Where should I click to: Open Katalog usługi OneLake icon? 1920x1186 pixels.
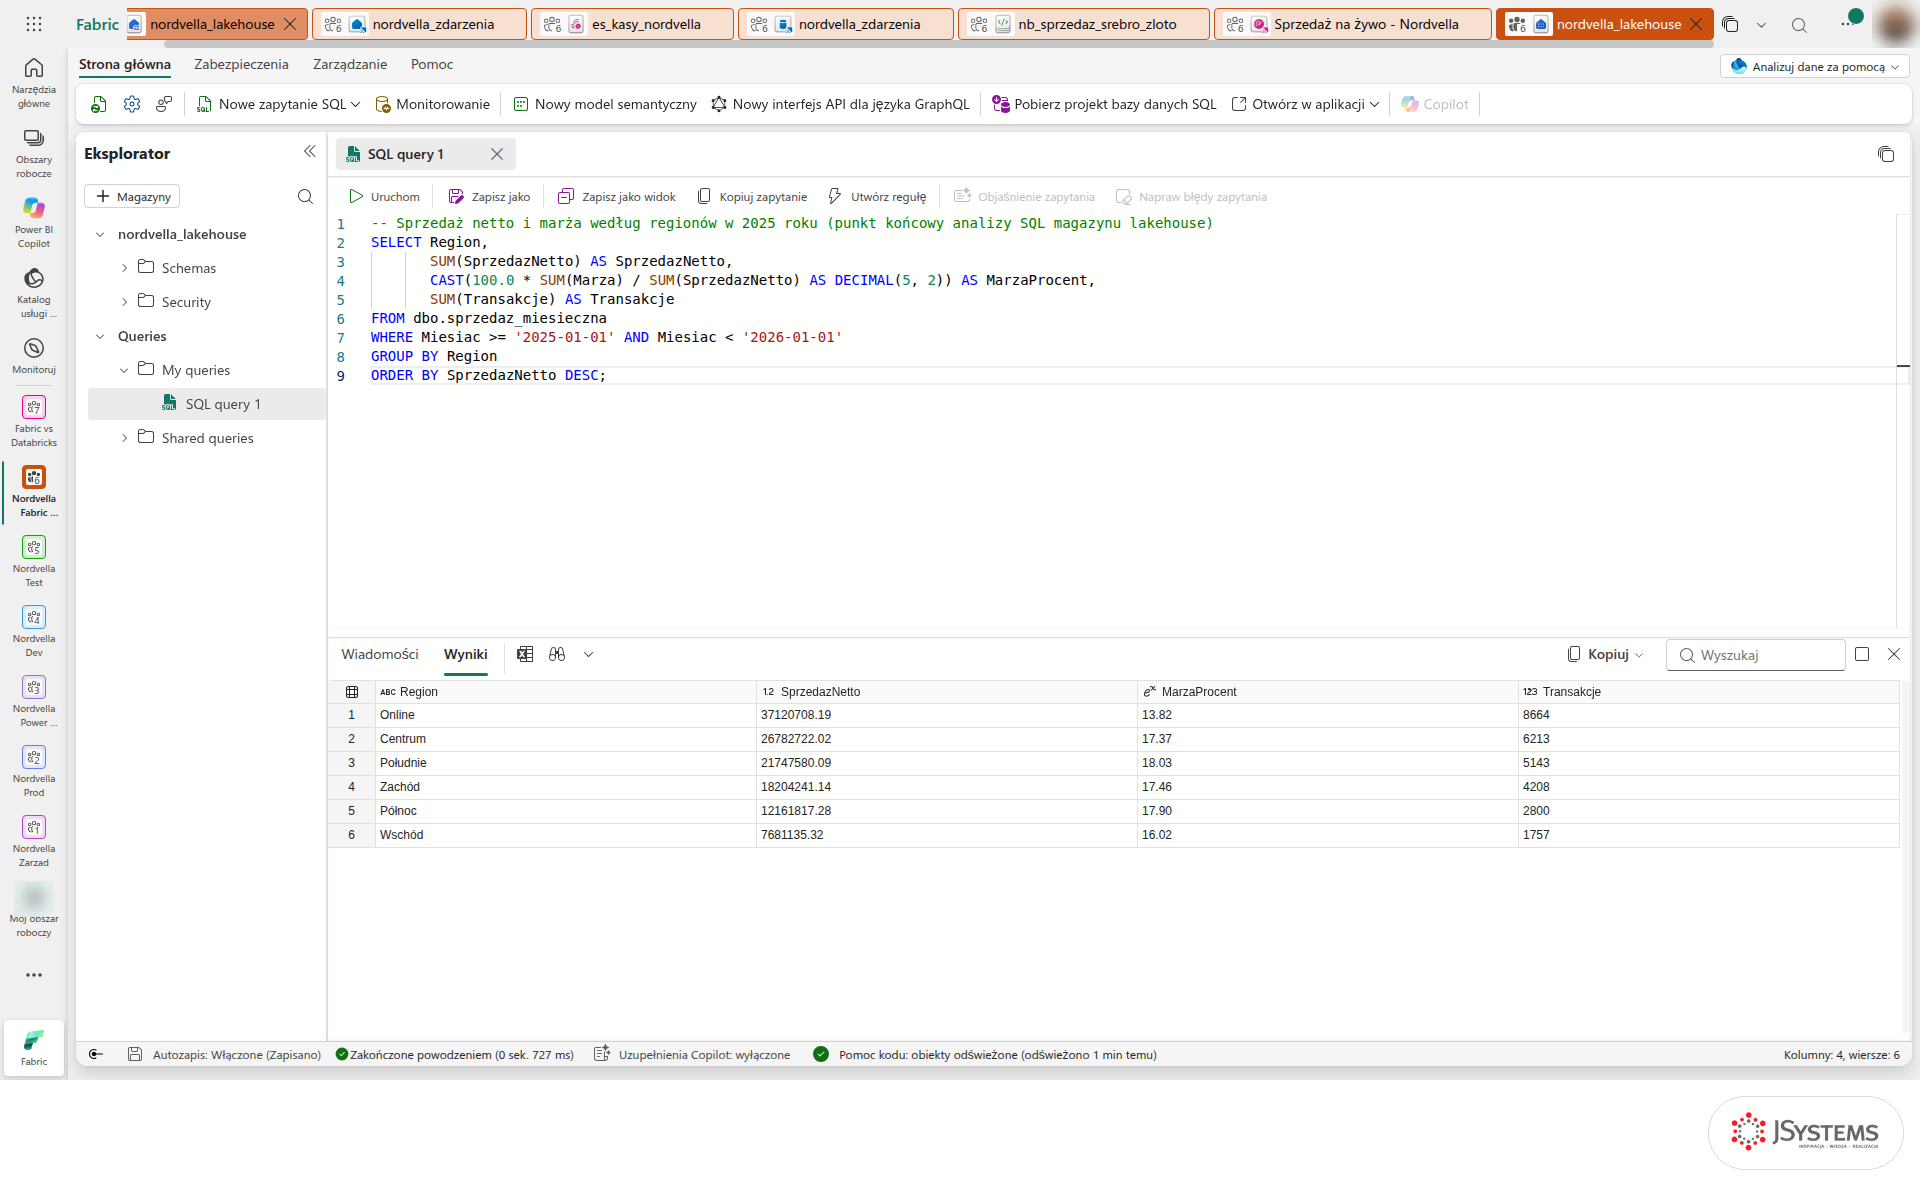click(x=34, y=292)
